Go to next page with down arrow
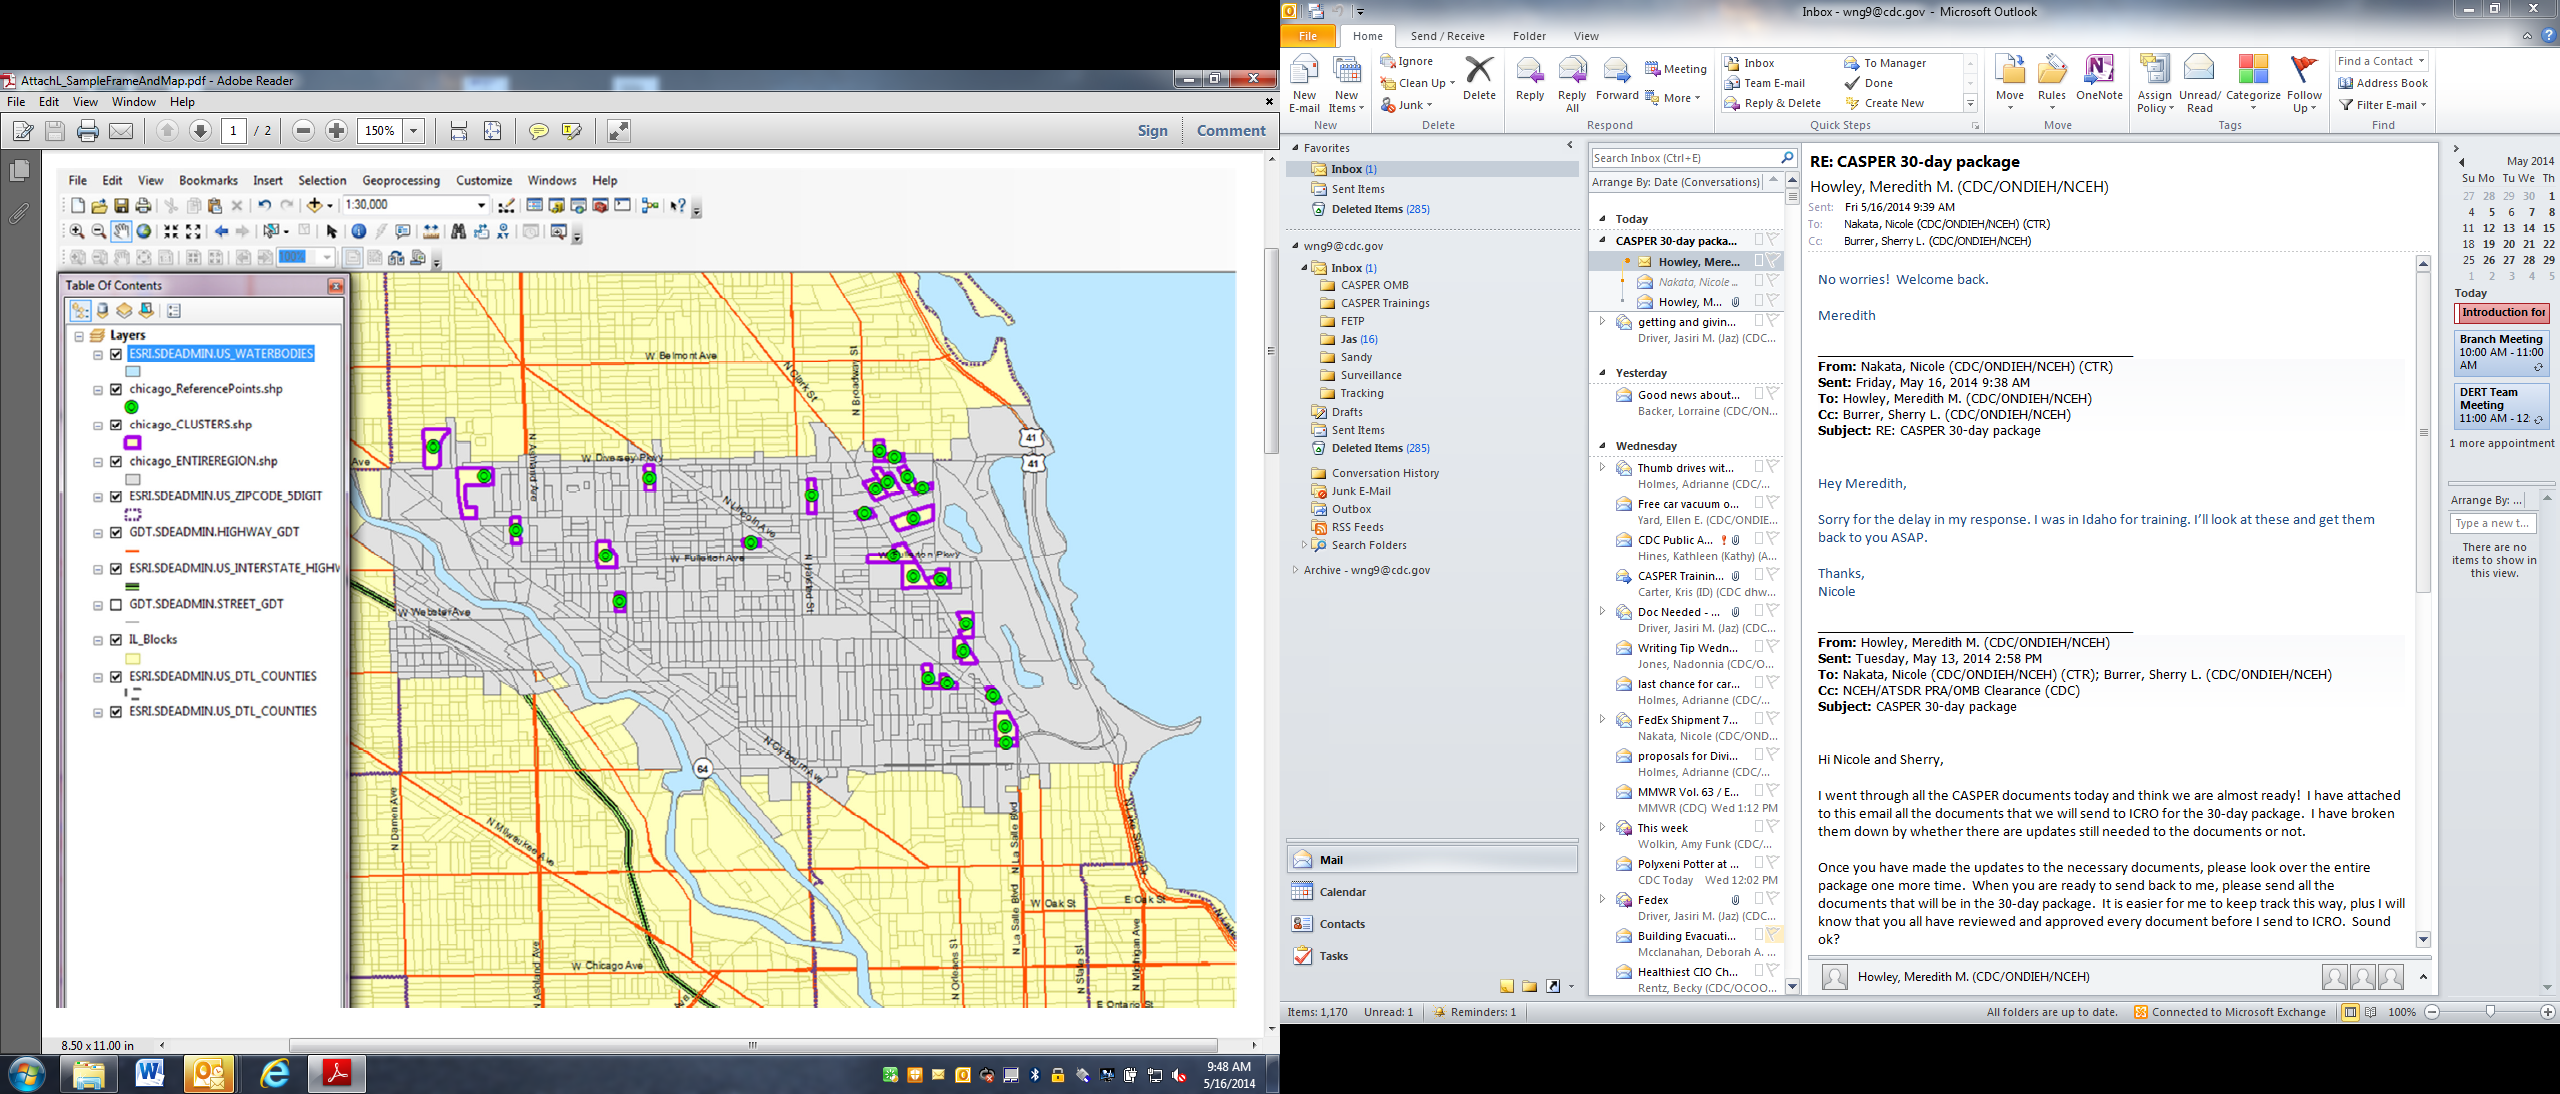This screenshot has width=2560, height=1094. point(200,131)
